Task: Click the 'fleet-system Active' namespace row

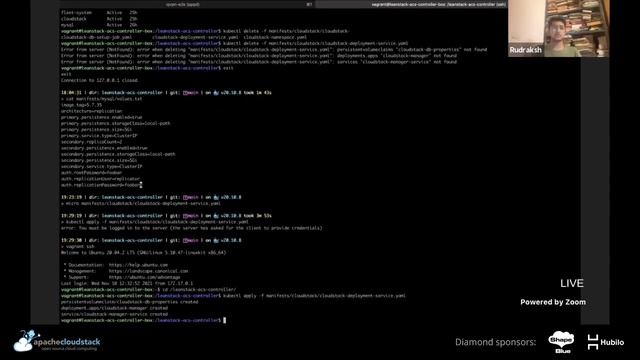Action: click(99, 13)
